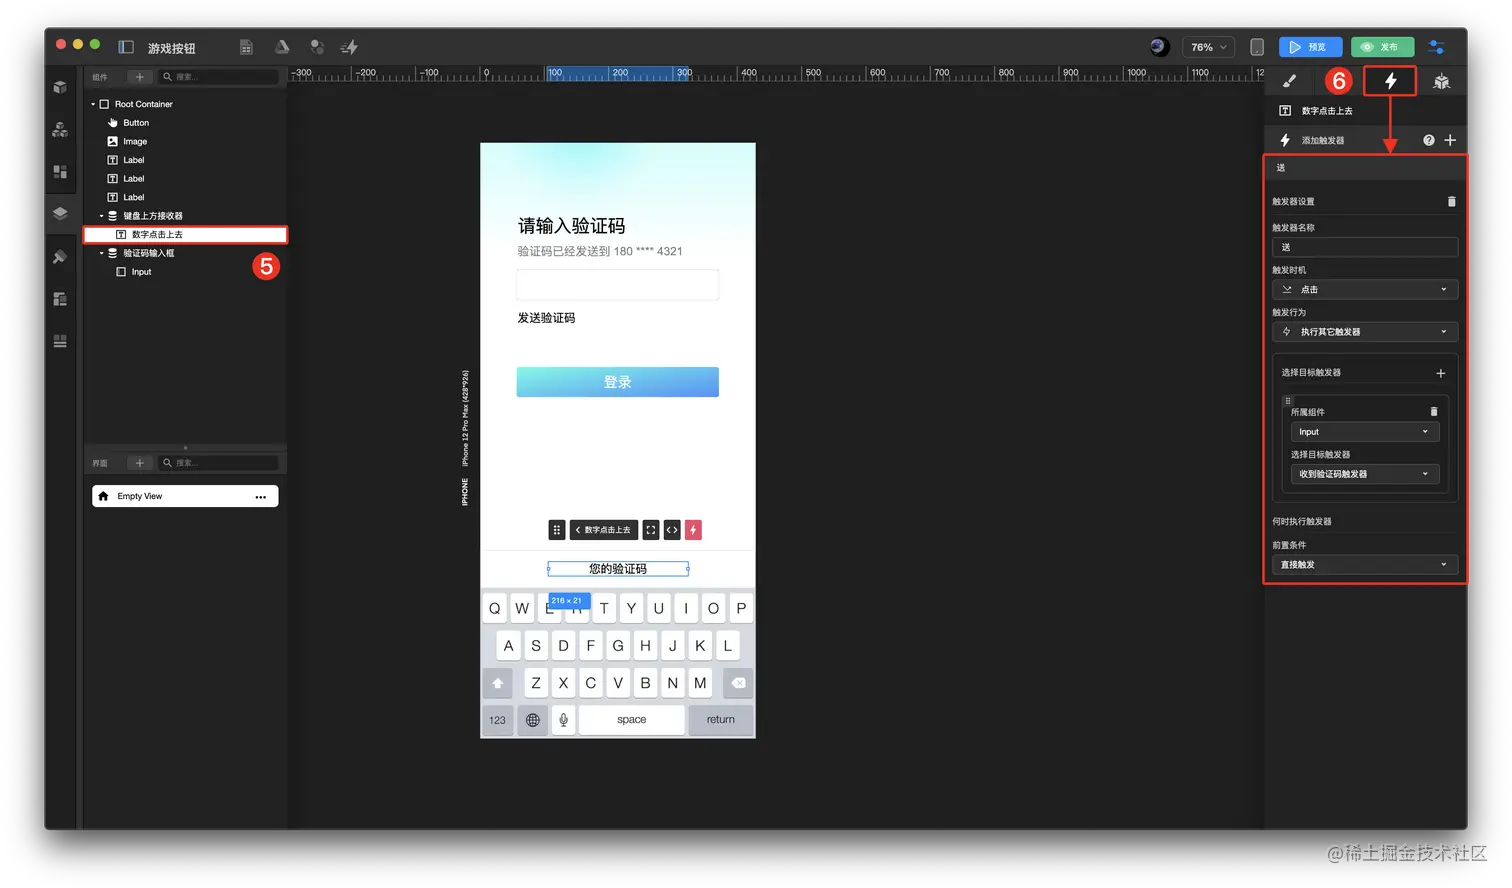Click the layers icon in left sidebar

pos(60,213)
